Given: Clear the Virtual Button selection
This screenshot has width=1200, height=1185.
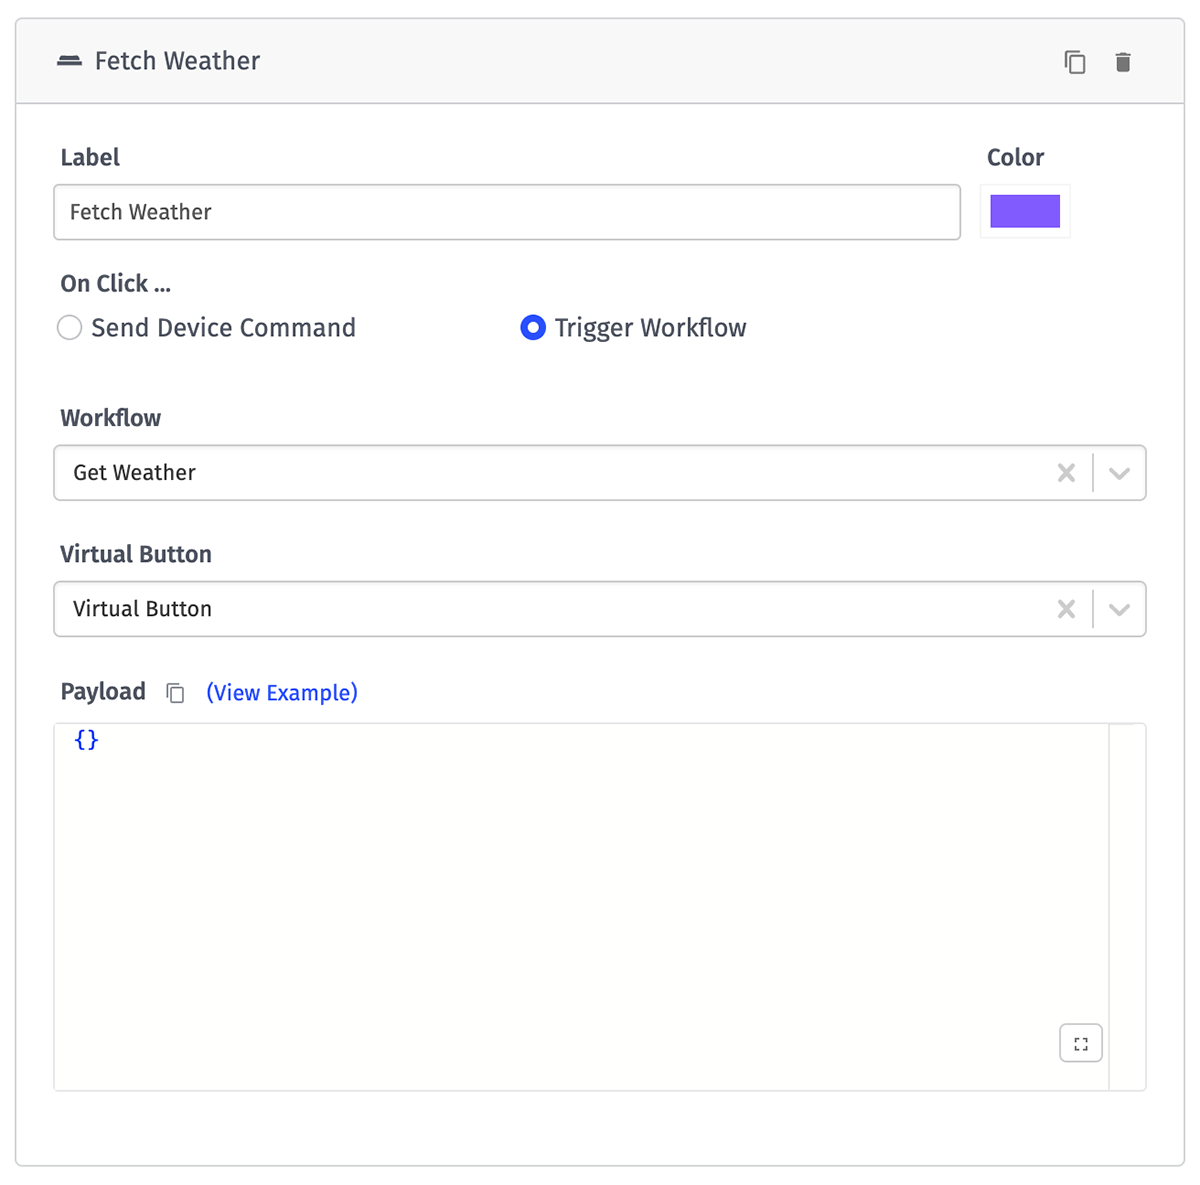Looking at the screenshot, I should point(1067,609).
